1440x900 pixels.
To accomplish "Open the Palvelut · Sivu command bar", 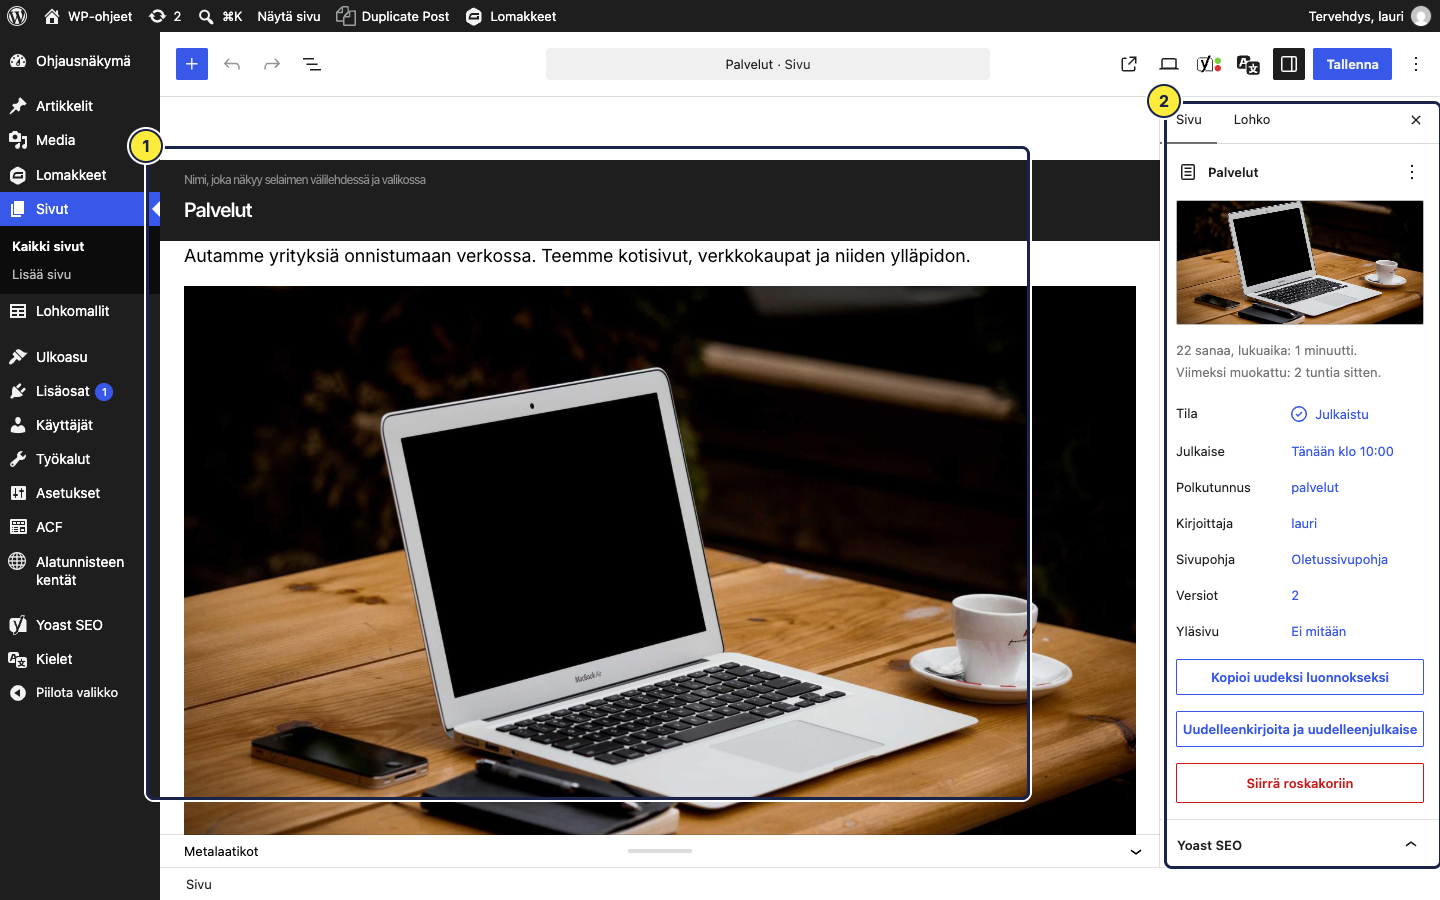I will click(768, 64).
